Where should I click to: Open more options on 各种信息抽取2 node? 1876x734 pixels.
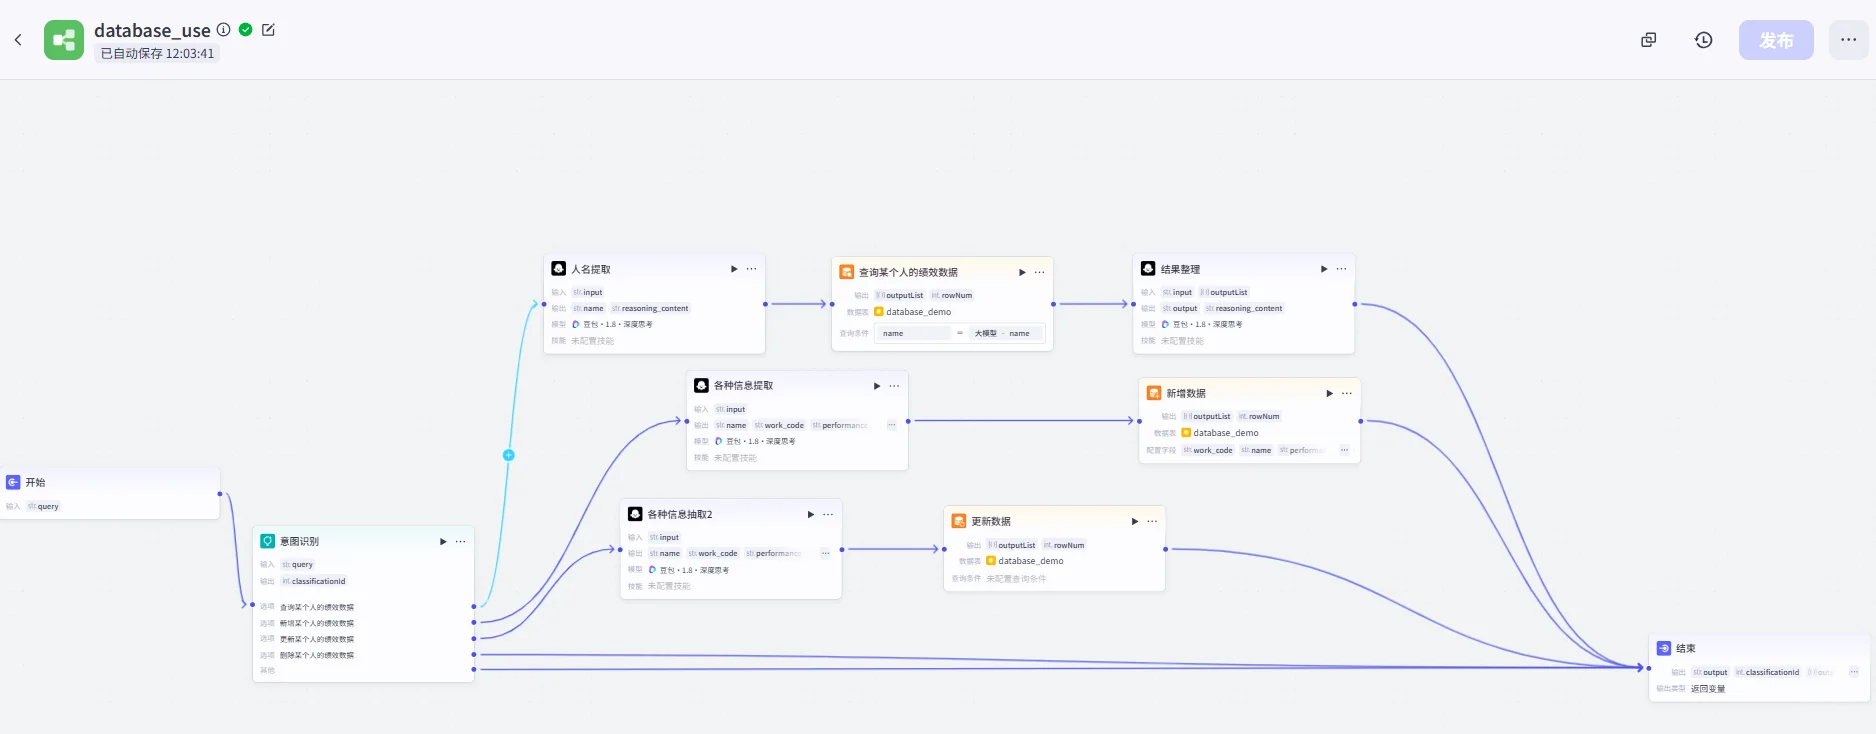[828, 514]
